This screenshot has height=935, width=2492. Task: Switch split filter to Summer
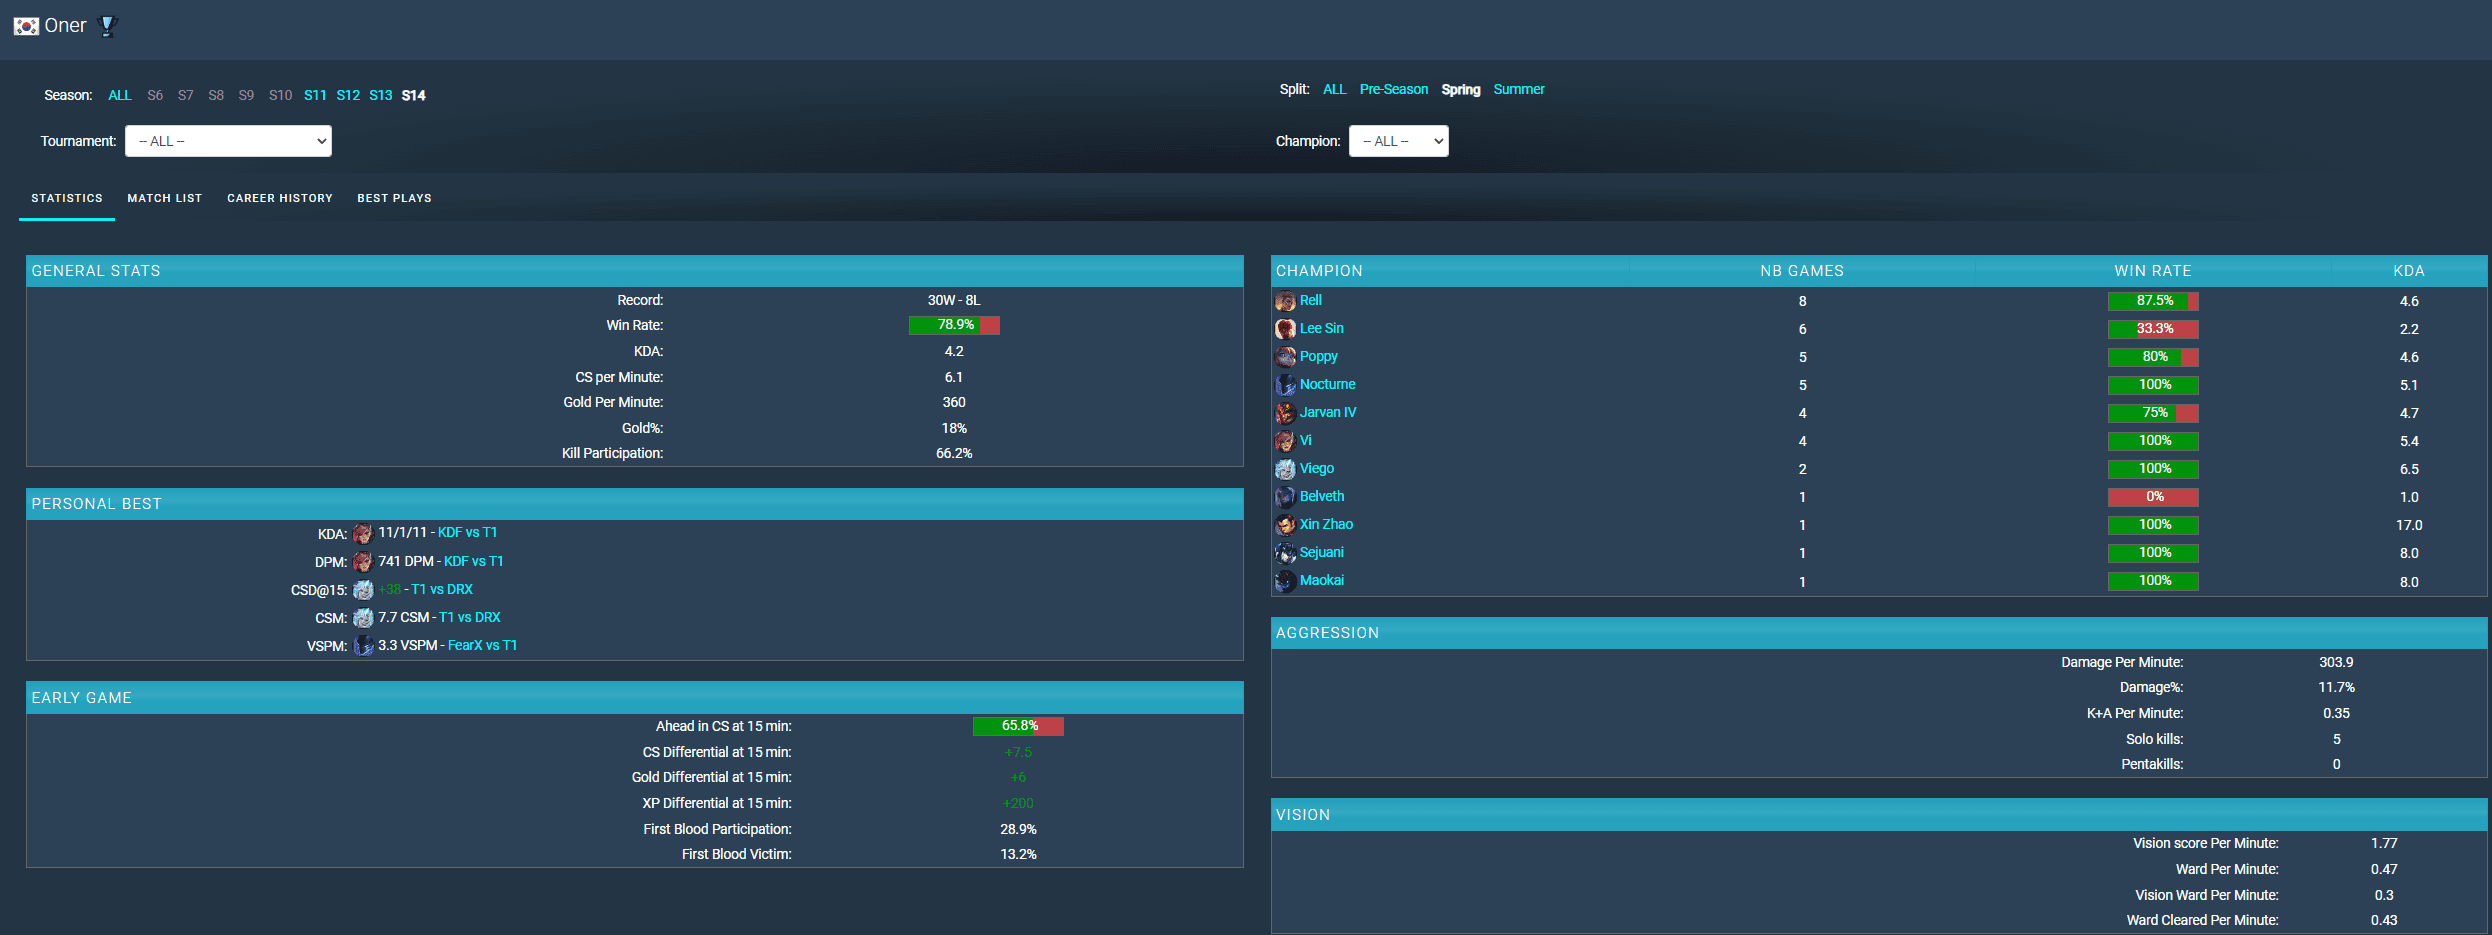[1519, 89]
